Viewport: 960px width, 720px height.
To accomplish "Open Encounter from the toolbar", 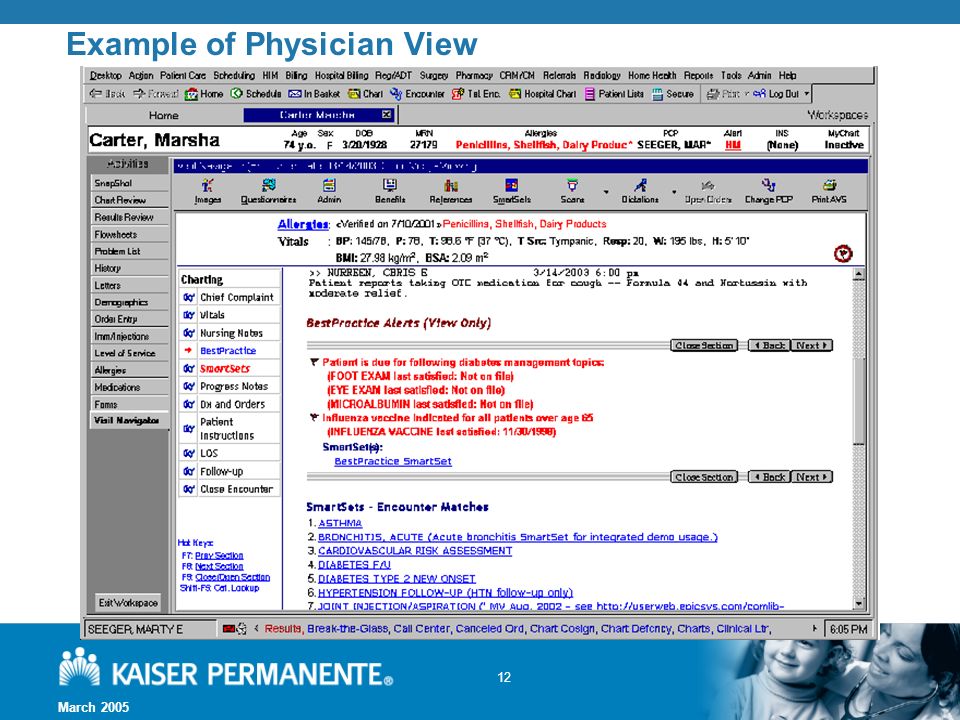I will (x=418, y=94).
